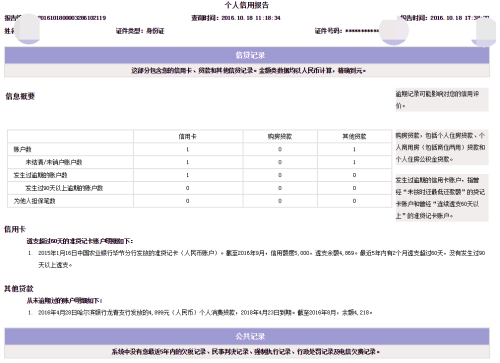The width and height of the screenshot is (500, 363).
Task: Click the '未结清/未销户账户数' row label
Action: 54,162
